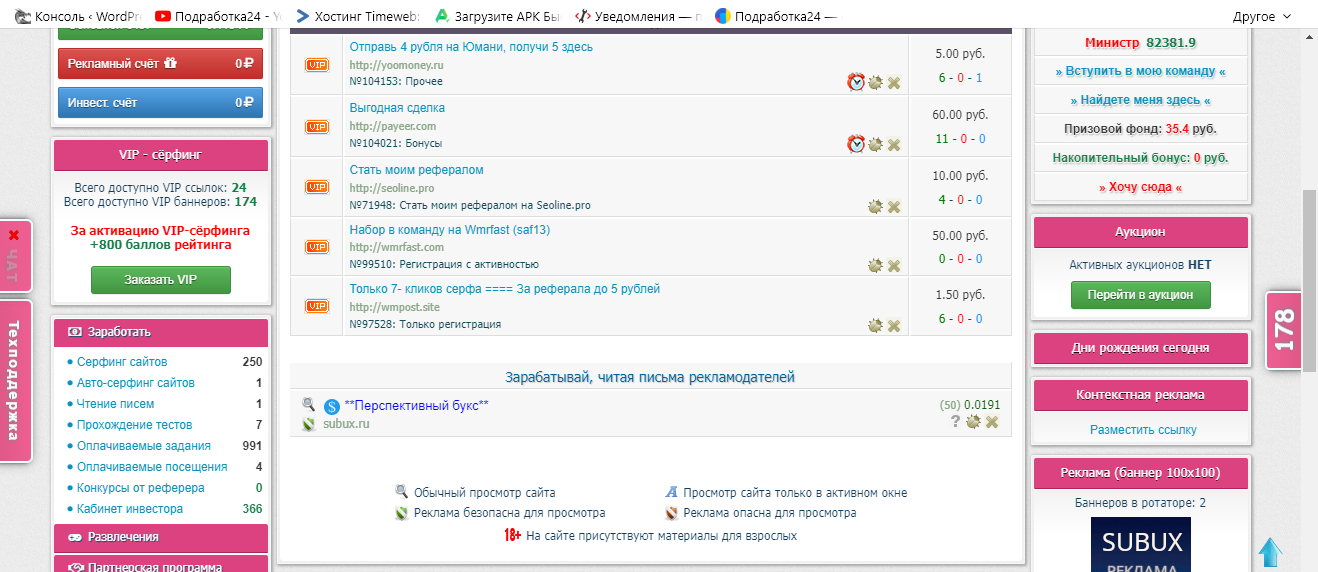The image size is (1318, 572).
Task: Click the bug icon for task №71948
Action: click(875, 206)
